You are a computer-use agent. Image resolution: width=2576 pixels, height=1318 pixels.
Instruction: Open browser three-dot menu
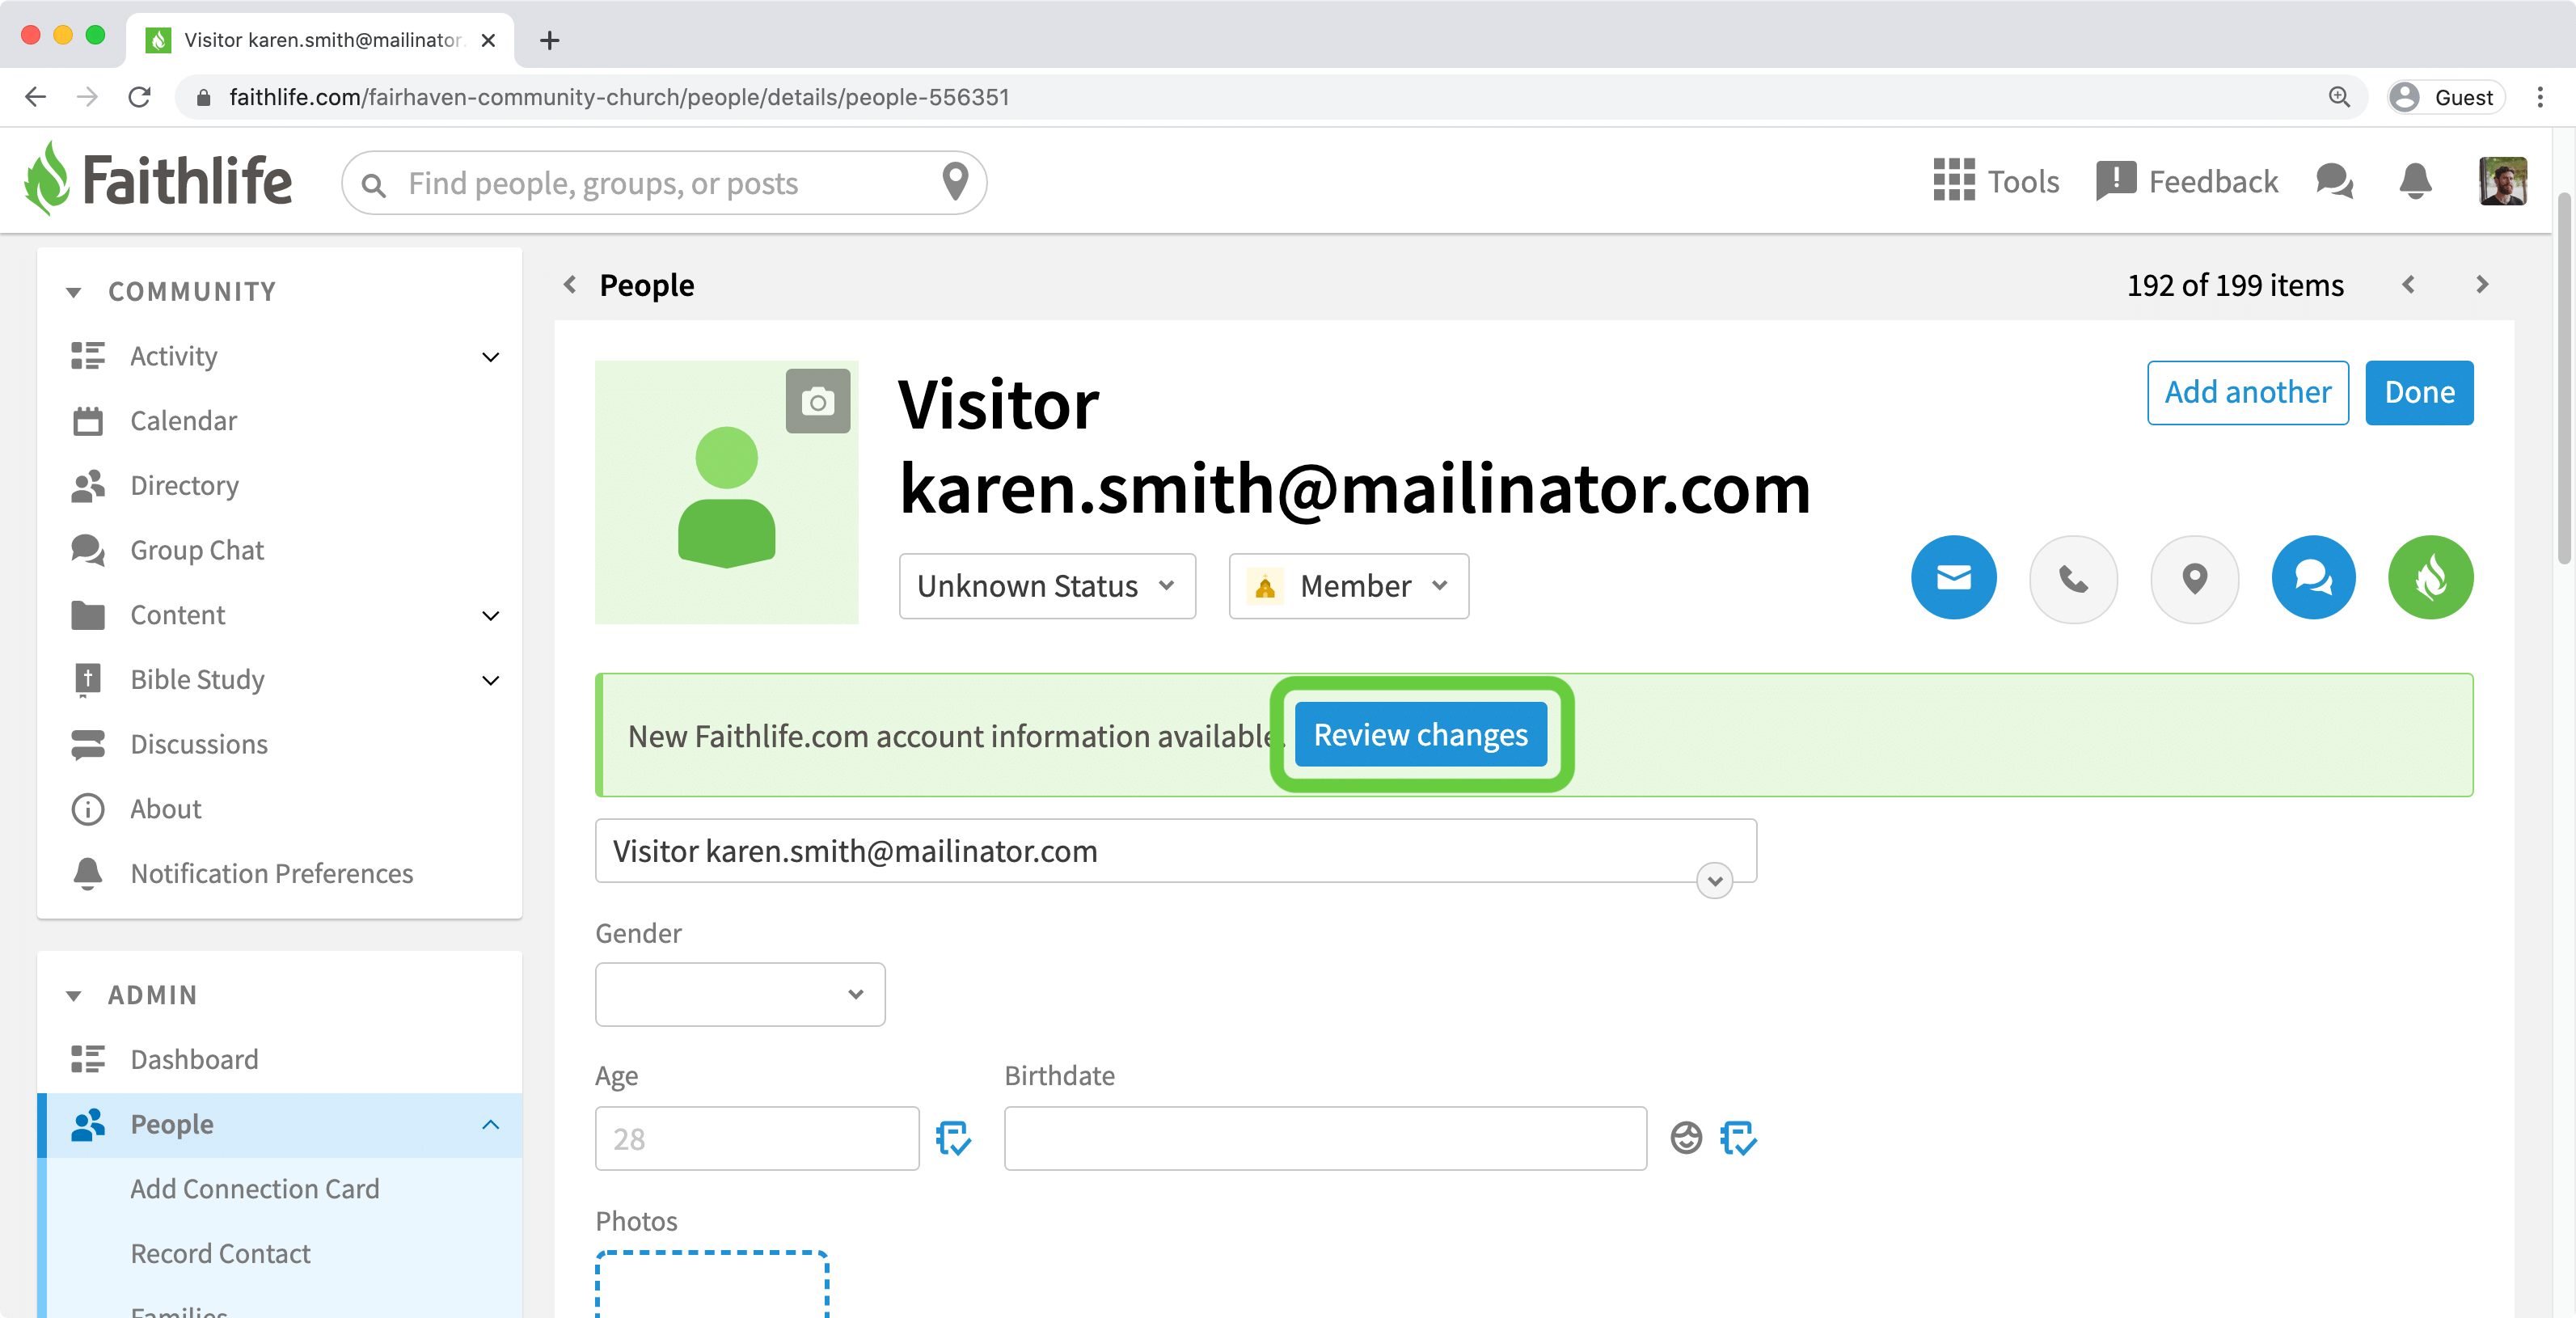(x=2540, y=97)
